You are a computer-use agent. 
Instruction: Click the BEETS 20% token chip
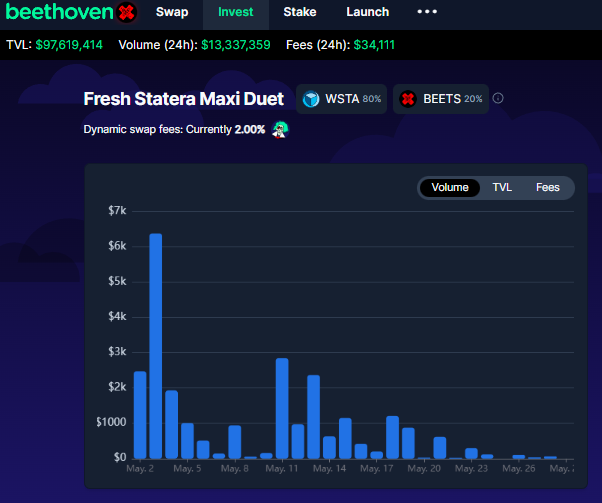(x=441, y=99)
